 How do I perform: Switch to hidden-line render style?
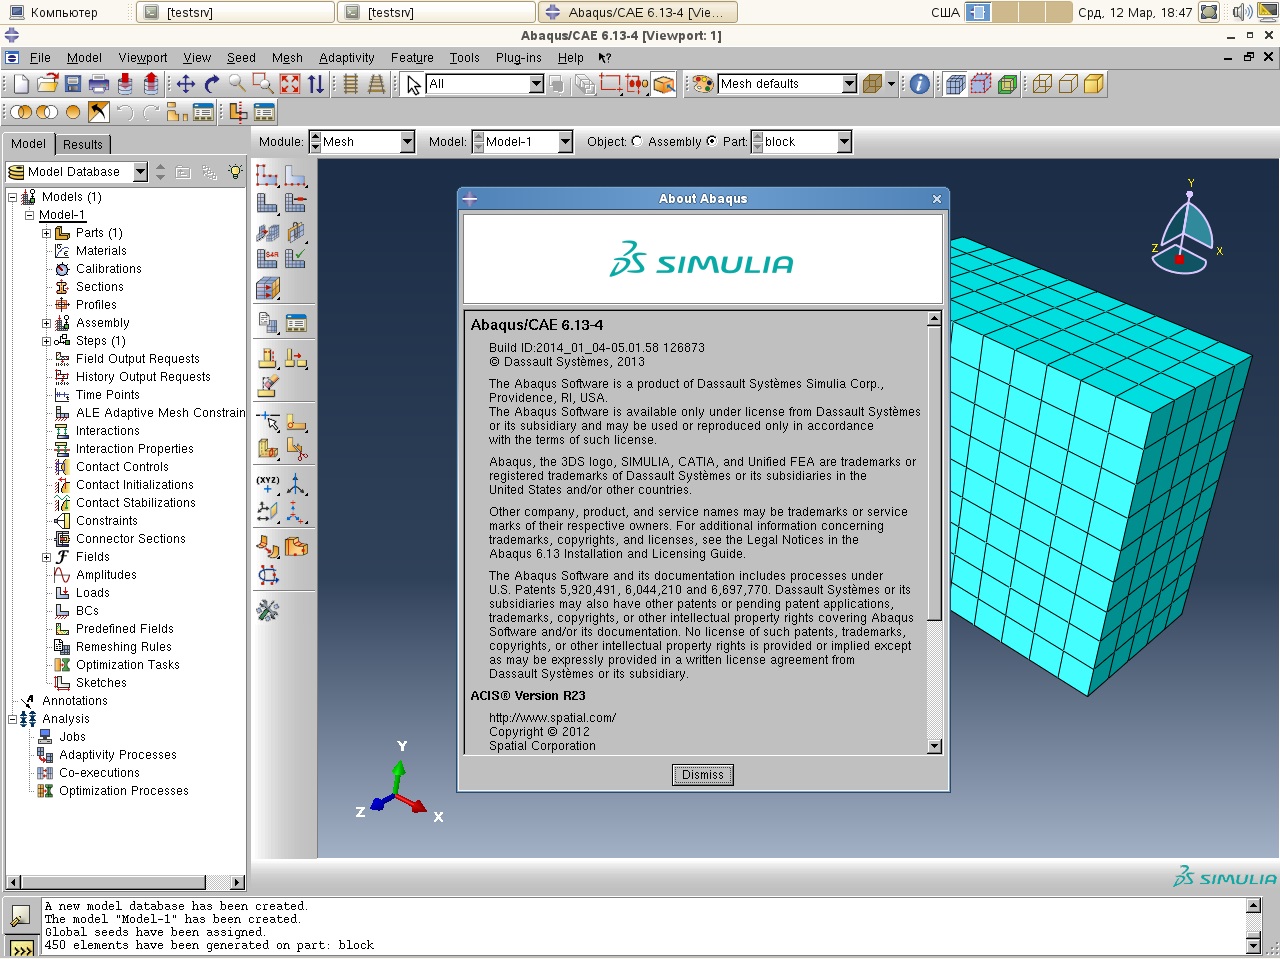point(1068,84)
